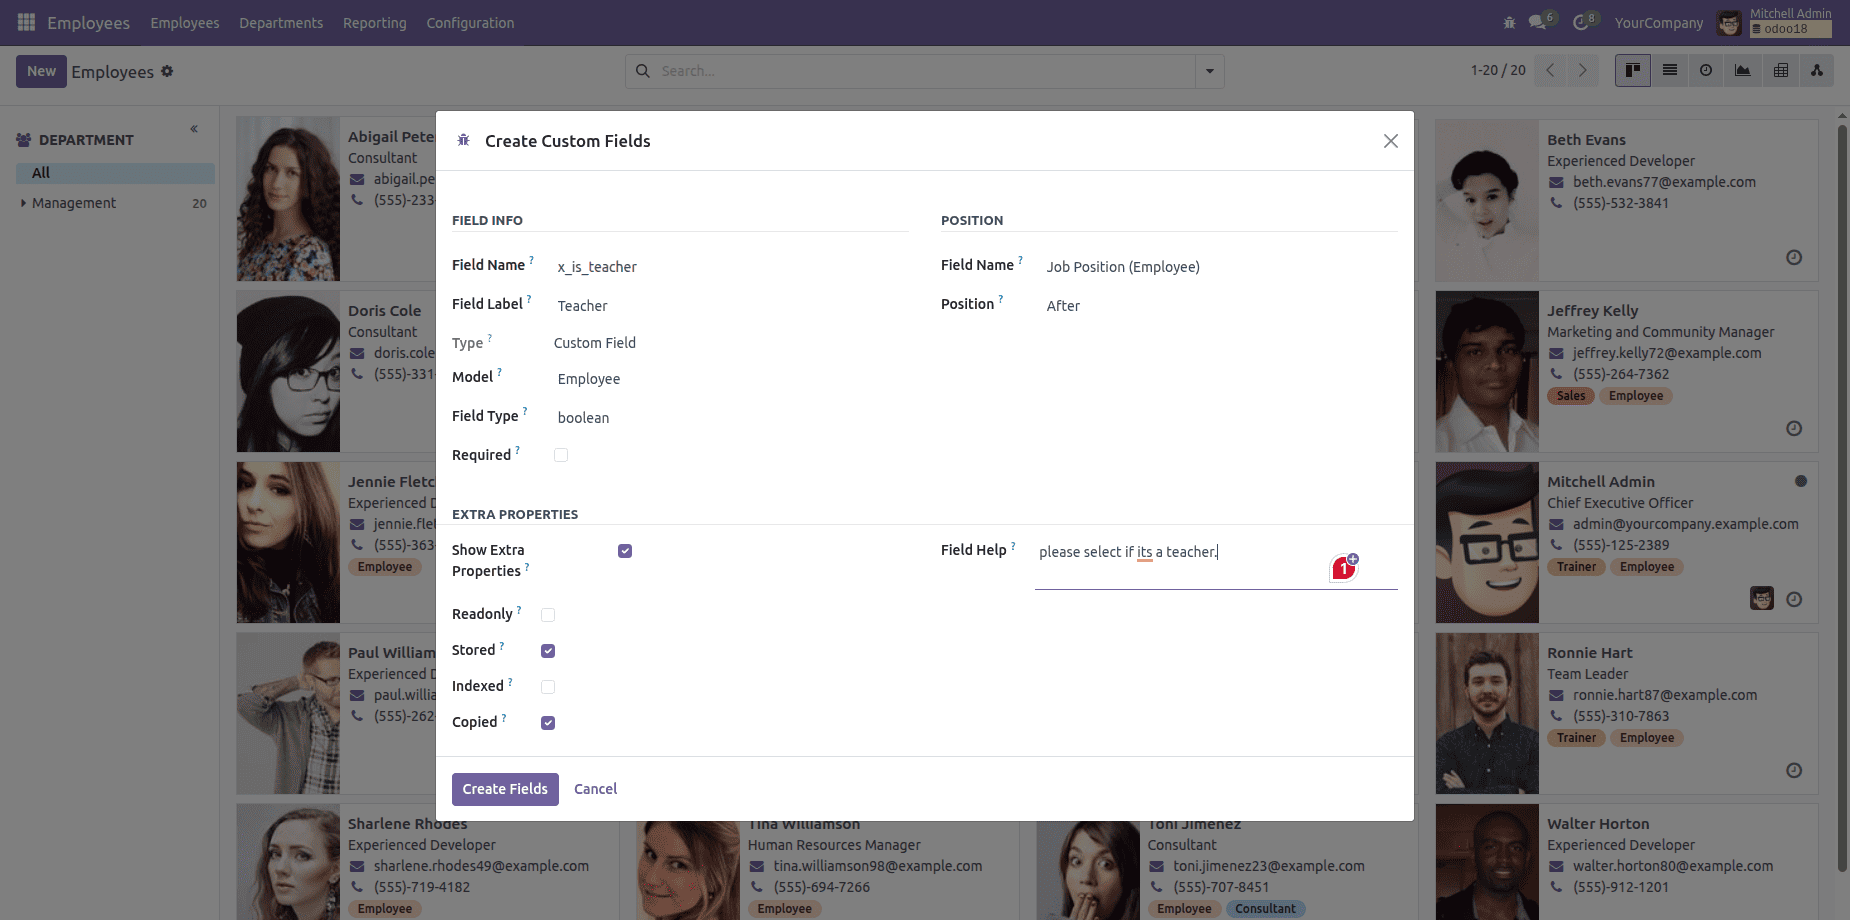The height and width of the screenshot is (920, 1850).
Task: Click Beth Evans activity clock icon
Action: point(1794,257)
